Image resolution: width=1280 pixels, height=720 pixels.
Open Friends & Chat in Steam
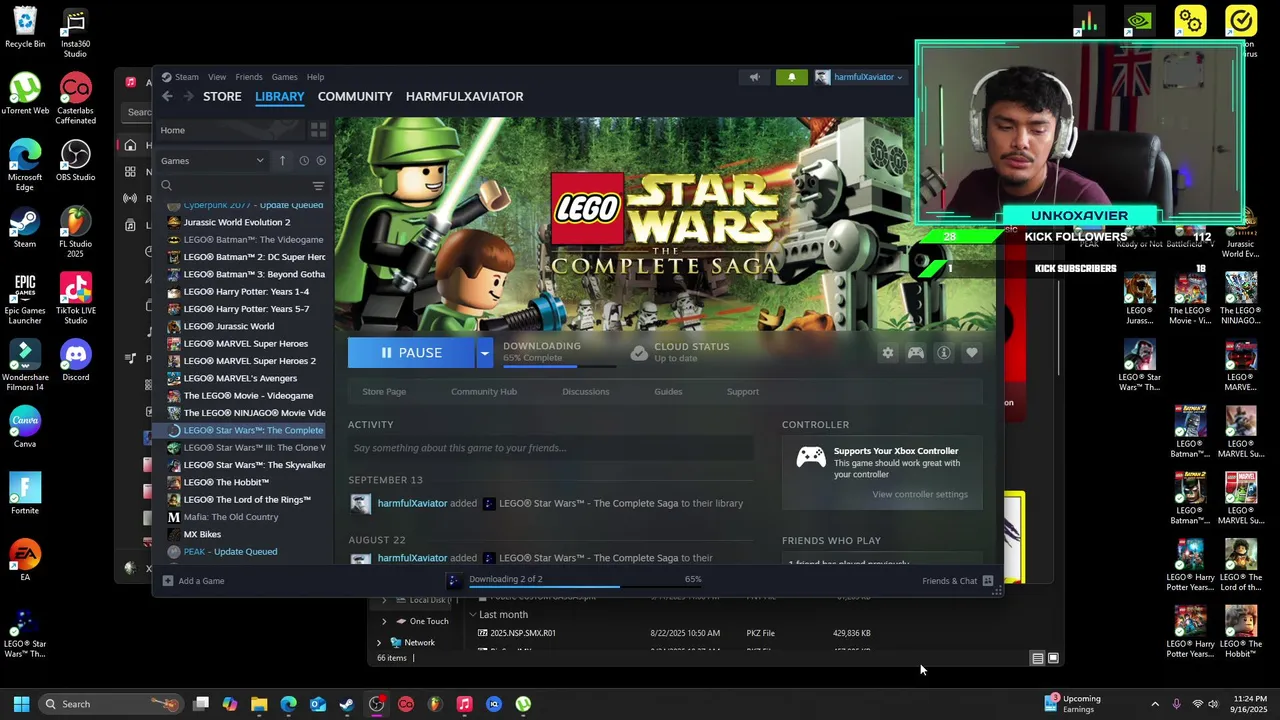point(957,581)
